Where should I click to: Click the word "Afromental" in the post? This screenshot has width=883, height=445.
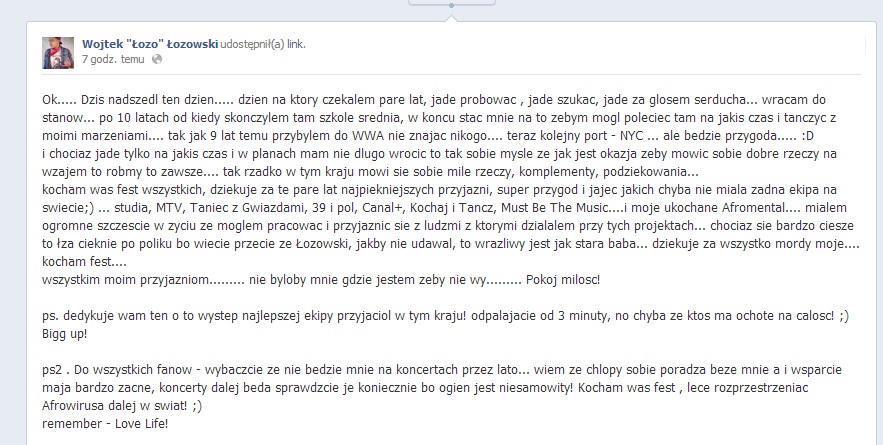[x=755, y=208]
